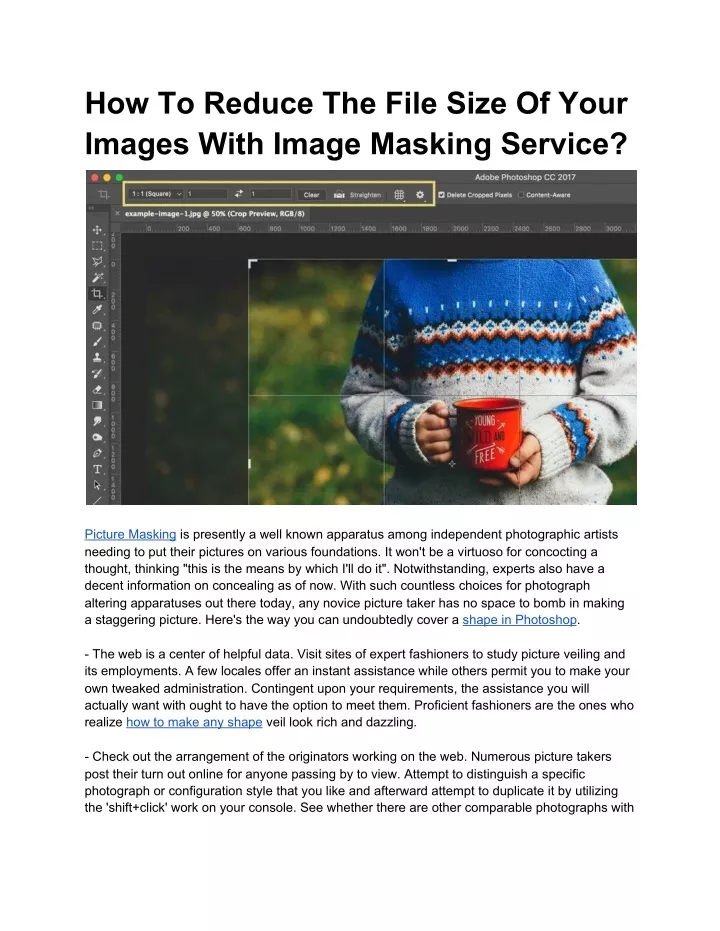720x931 pixels.
Task: Select the Move tool in the toolbar
Action: (x=97, y=230)
